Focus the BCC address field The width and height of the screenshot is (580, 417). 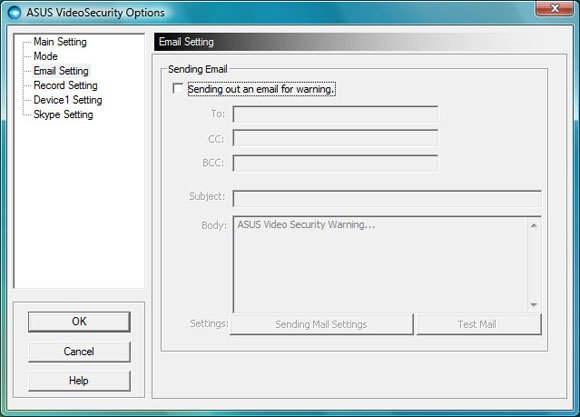click(335, 163)
